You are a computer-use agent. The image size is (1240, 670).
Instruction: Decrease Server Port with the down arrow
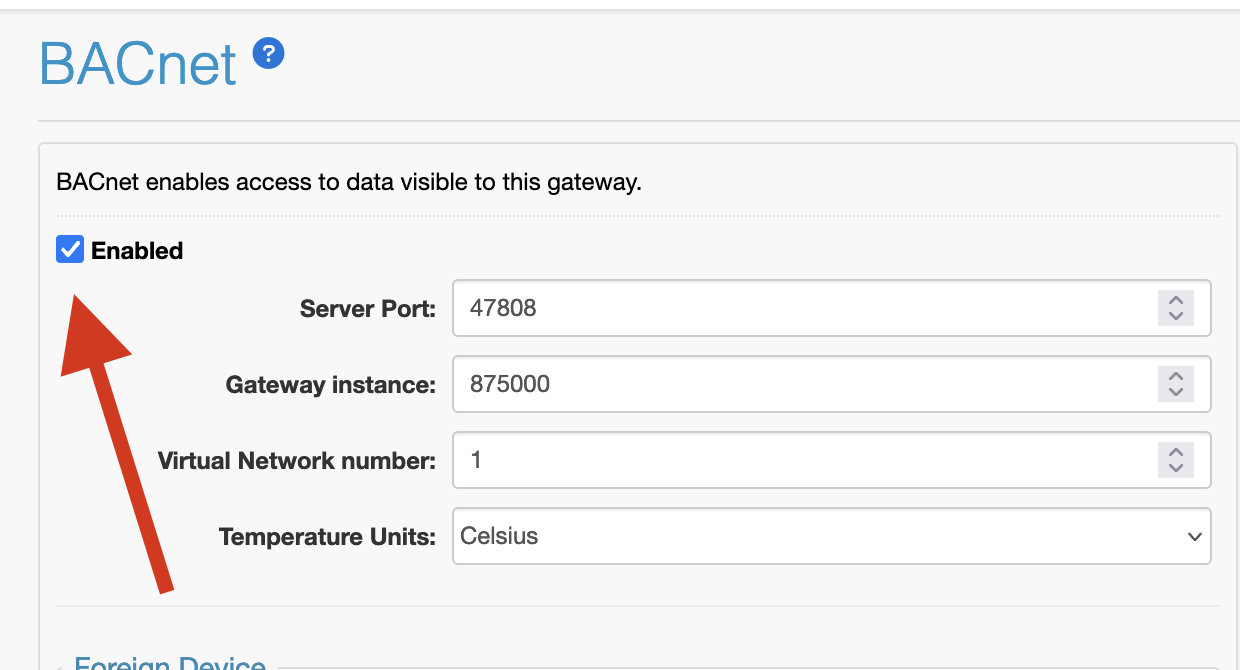[1176, 316]
